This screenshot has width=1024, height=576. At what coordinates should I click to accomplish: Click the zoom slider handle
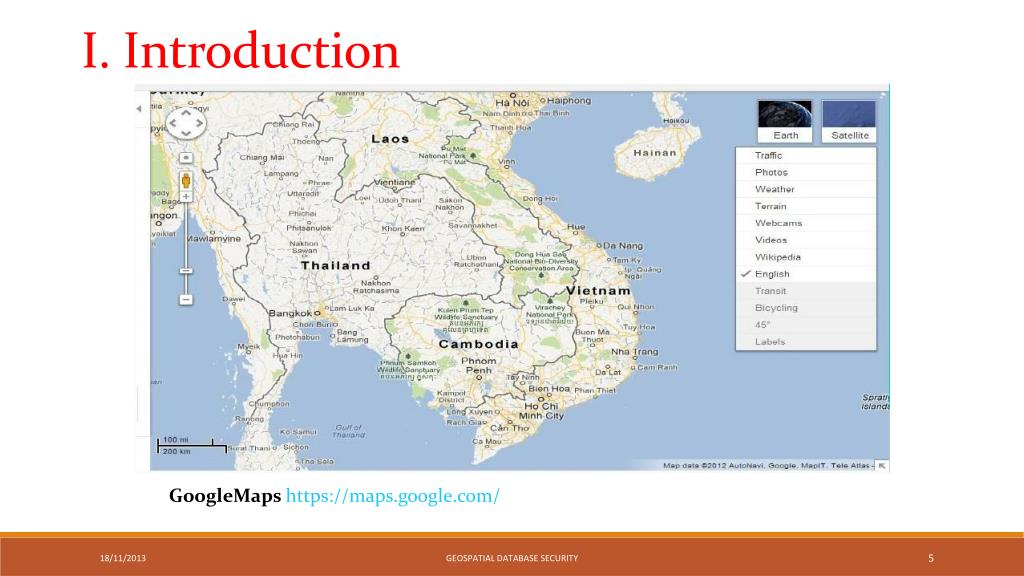point(186,270)
